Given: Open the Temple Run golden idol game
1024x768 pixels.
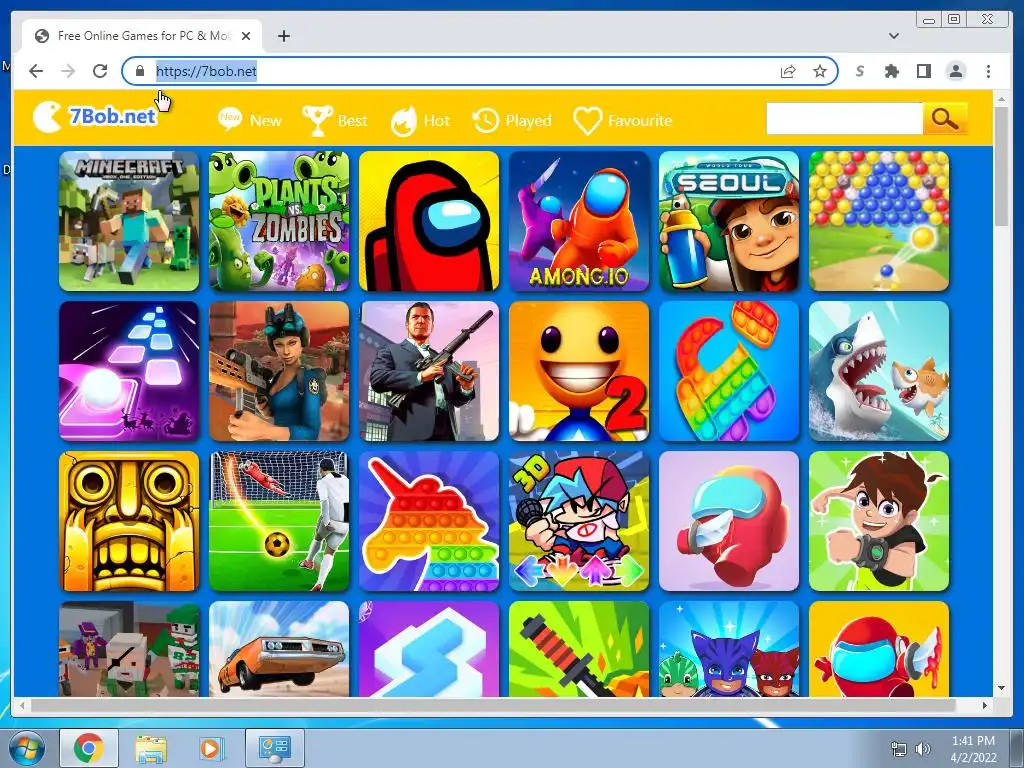Looking at the screenshot, I should coord(129,521).
